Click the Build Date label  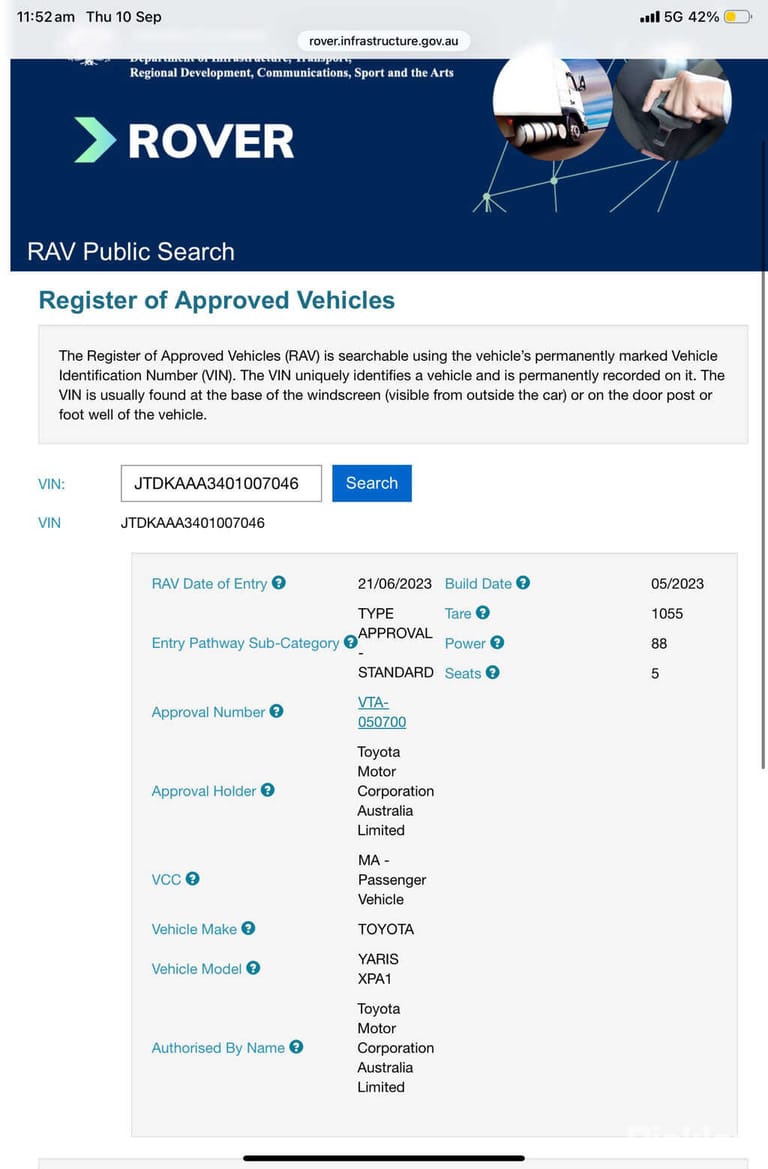(x=478, y=584)
